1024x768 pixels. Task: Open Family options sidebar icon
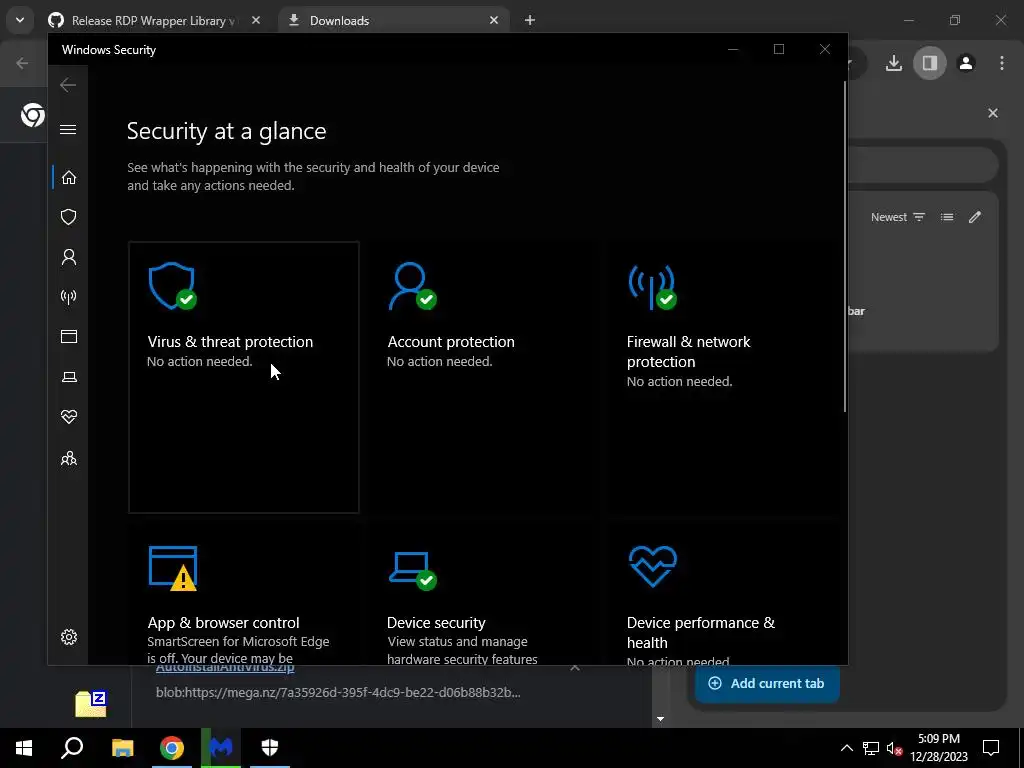pyautogui.click(x=69, y=458)
